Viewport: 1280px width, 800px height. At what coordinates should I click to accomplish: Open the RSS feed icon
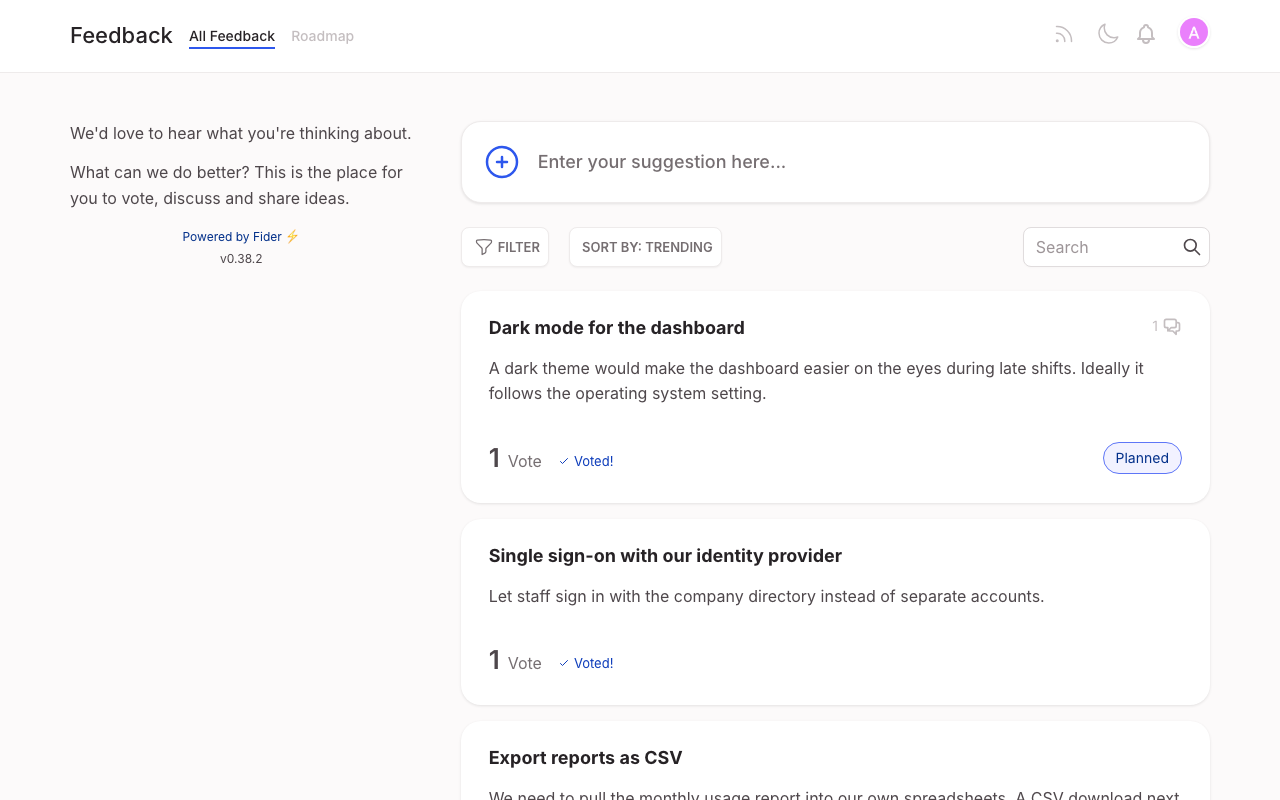tap(1064, 35)
